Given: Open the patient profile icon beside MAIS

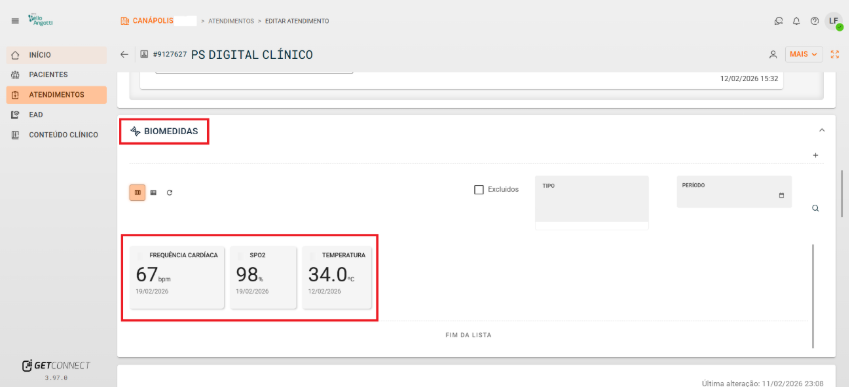Looking at the screenshot, I should (x=773, y=55).
